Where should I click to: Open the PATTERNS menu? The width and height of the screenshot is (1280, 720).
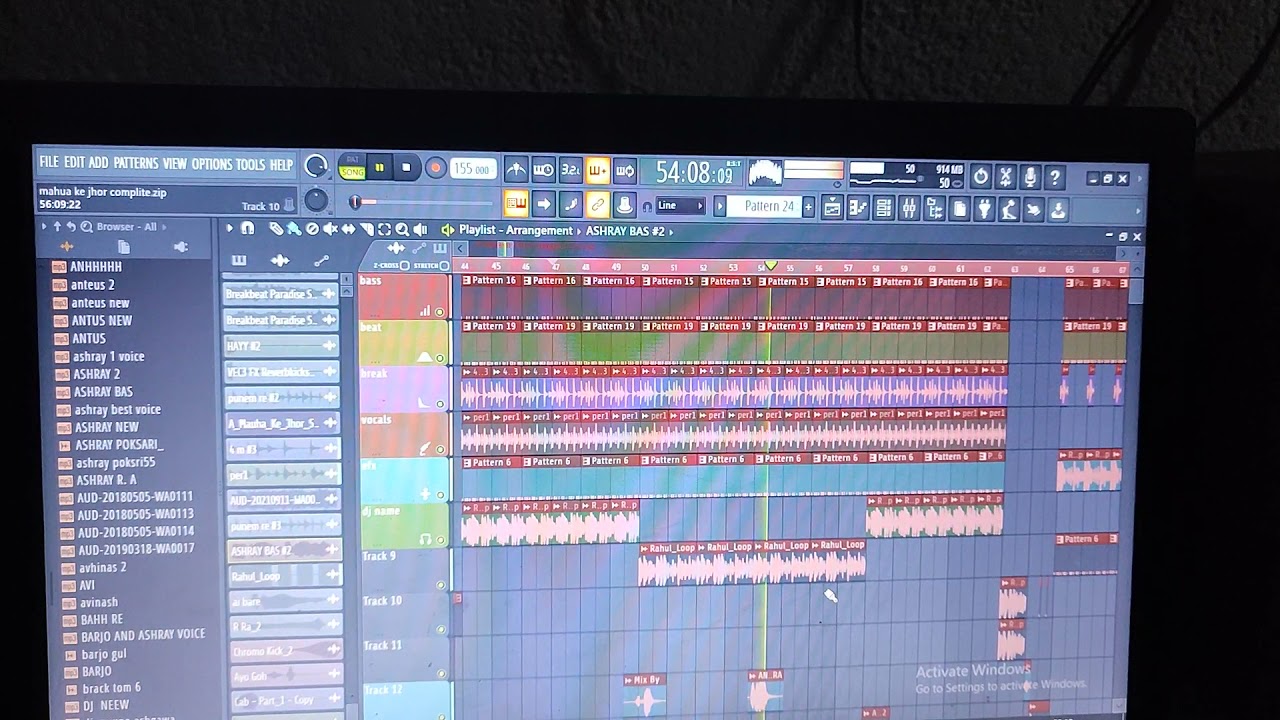pyautogui.click(x=135, y=163)
